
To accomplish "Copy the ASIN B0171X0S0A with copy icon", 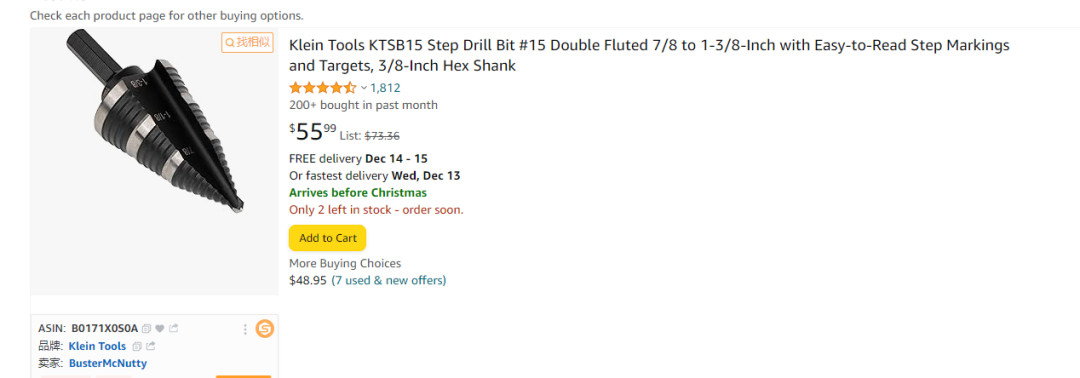I will (x=146, y=328).
